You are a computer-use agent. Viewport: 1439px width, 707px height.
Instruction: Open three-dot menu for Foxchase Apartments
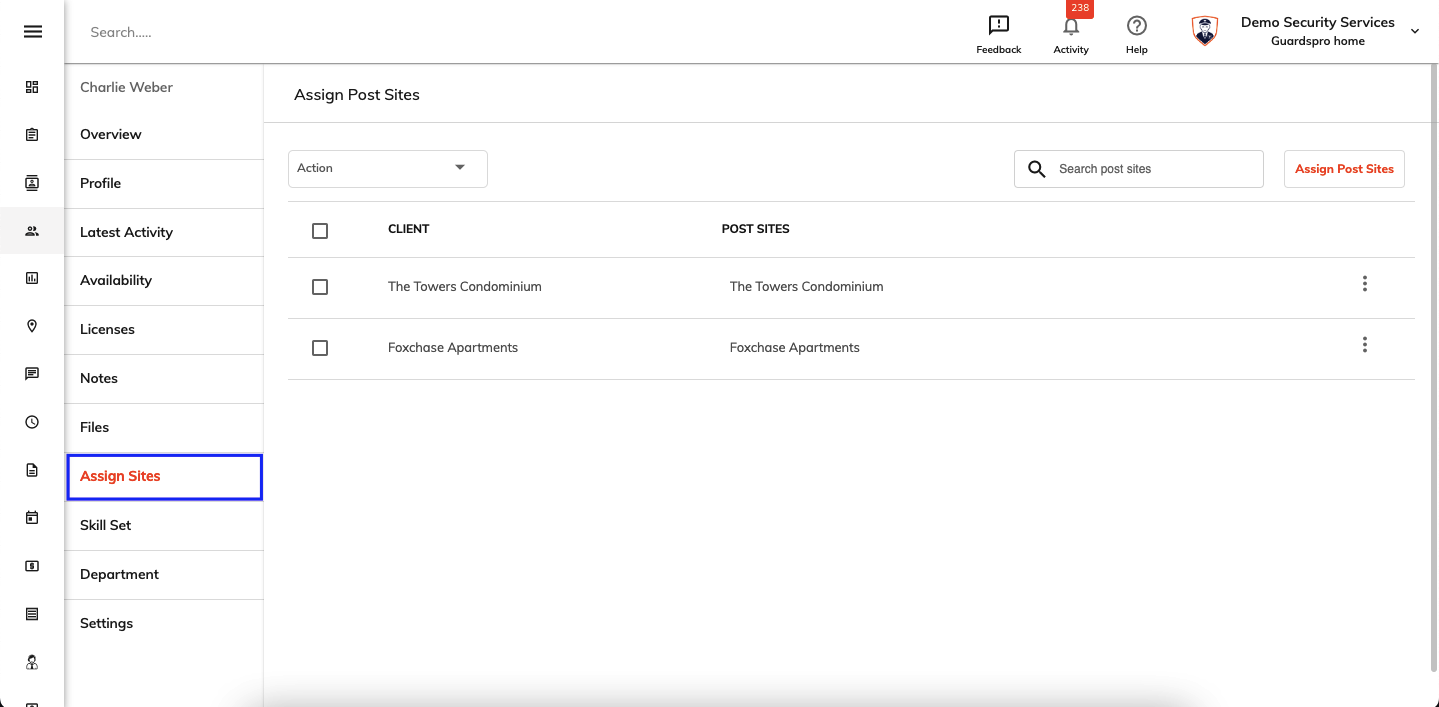(1365, 345)
